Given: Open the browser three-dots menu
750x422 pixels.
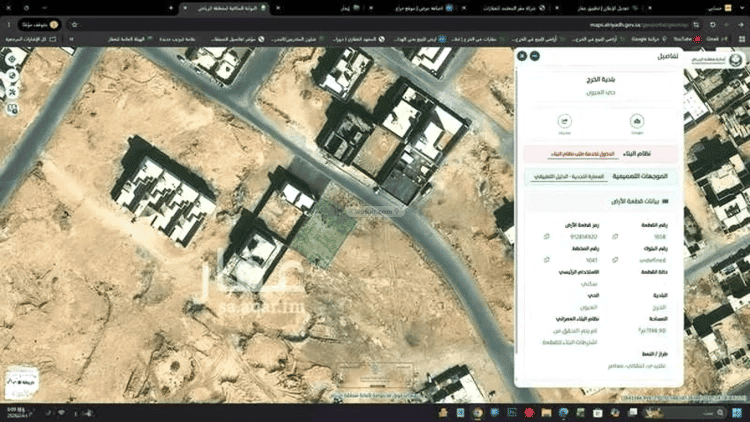Looking at the screenshot, I should coord(9,24).
